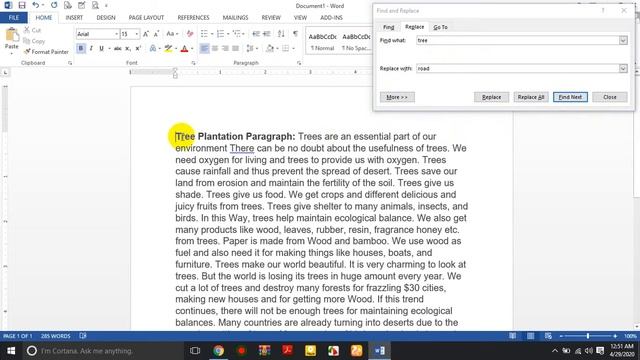Toggle Center alignment
The width and height of the screenshot is (640, 360).
point(215,49)
